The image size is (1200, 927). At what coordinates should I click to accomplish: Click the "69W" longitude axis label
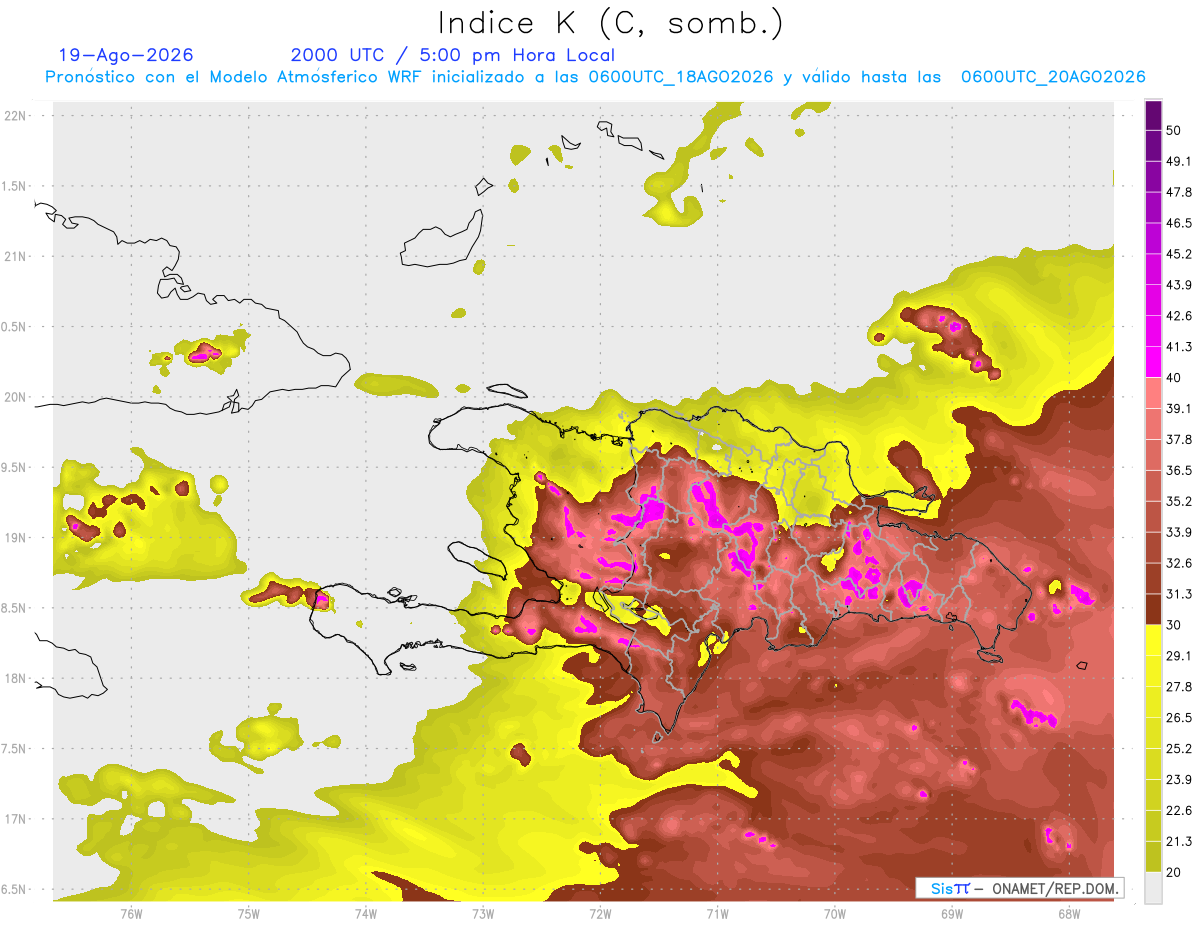[952, 913]
